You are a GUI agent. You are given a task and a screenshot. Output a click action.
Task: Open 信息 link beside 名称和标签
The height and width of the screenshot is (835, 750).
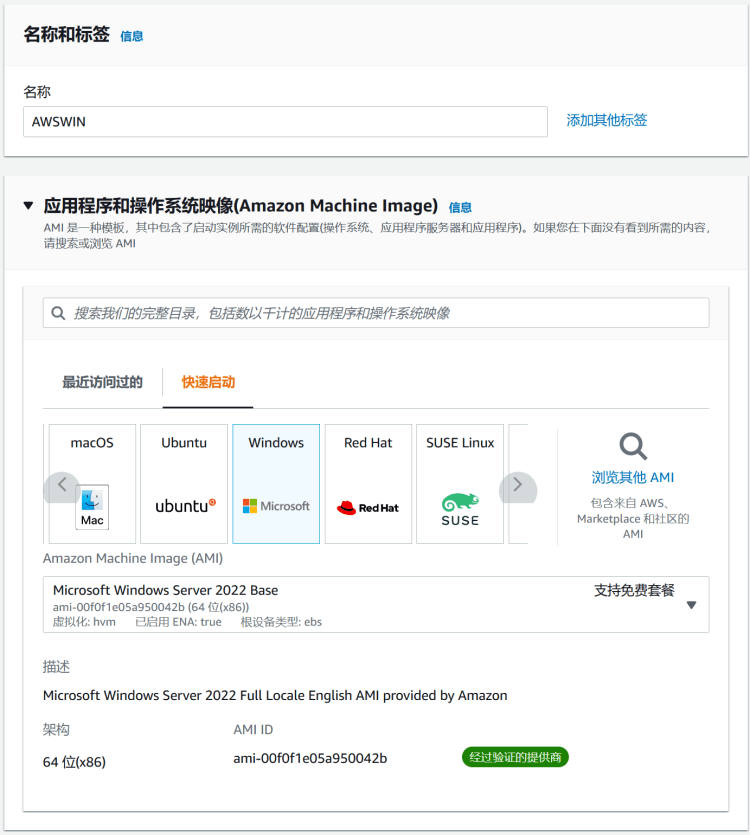(x=132, y=36)
